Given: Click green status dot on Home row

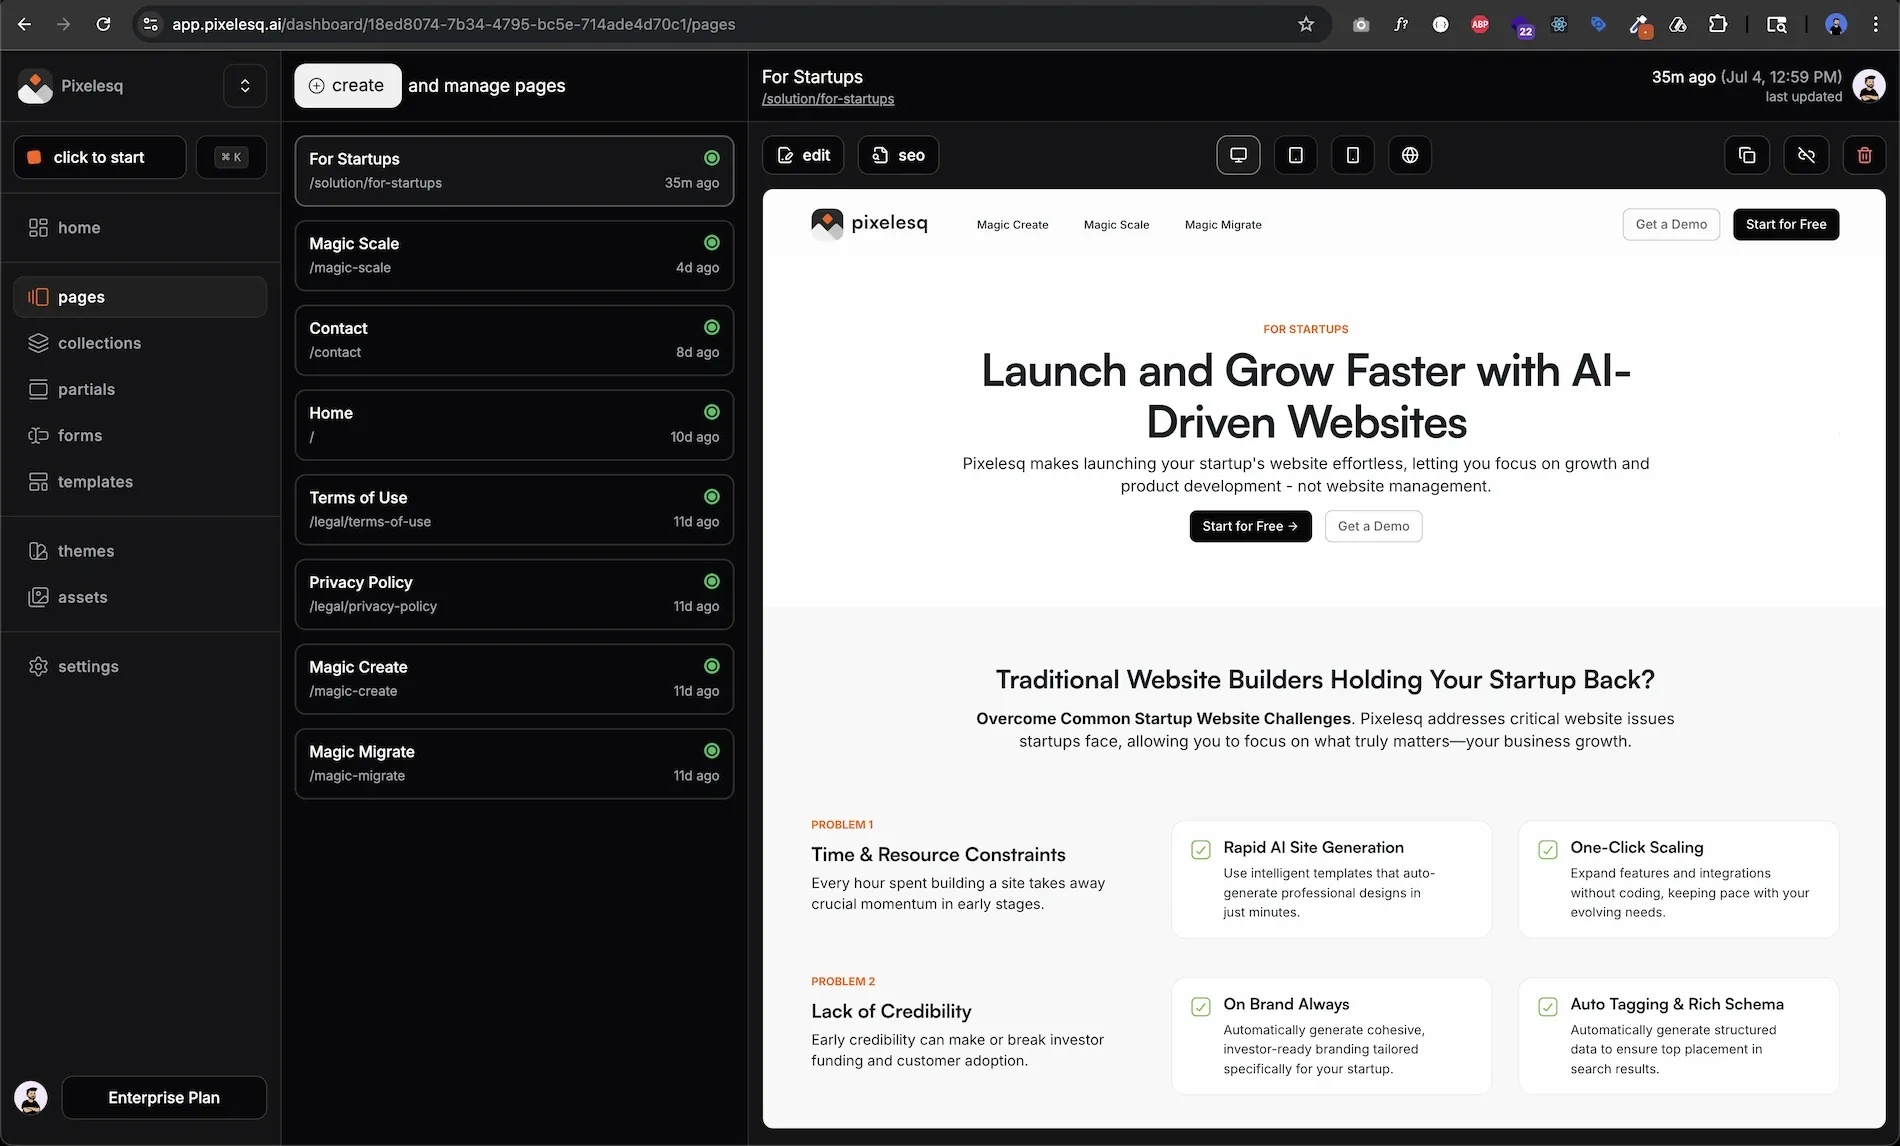Looking at the screenshot, I should pos(711,412).
